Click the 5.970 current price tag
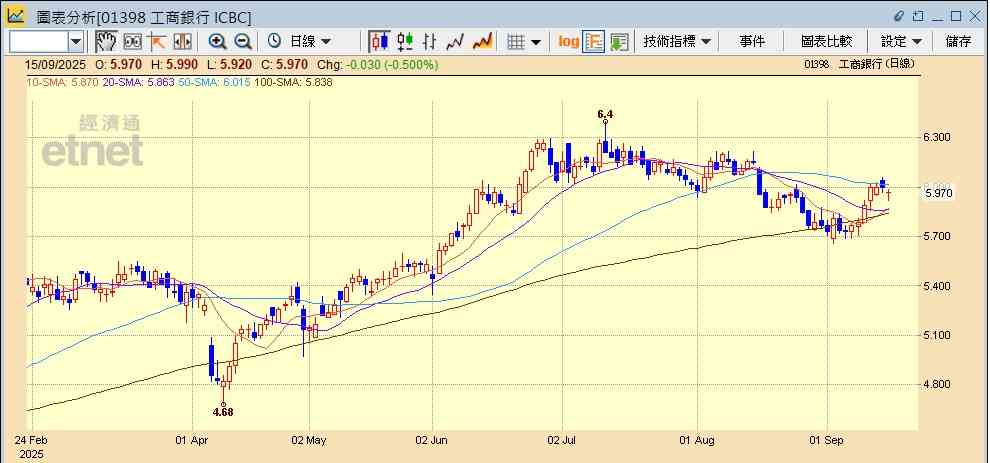The image size is (990, 463). [x=939, y=193]
